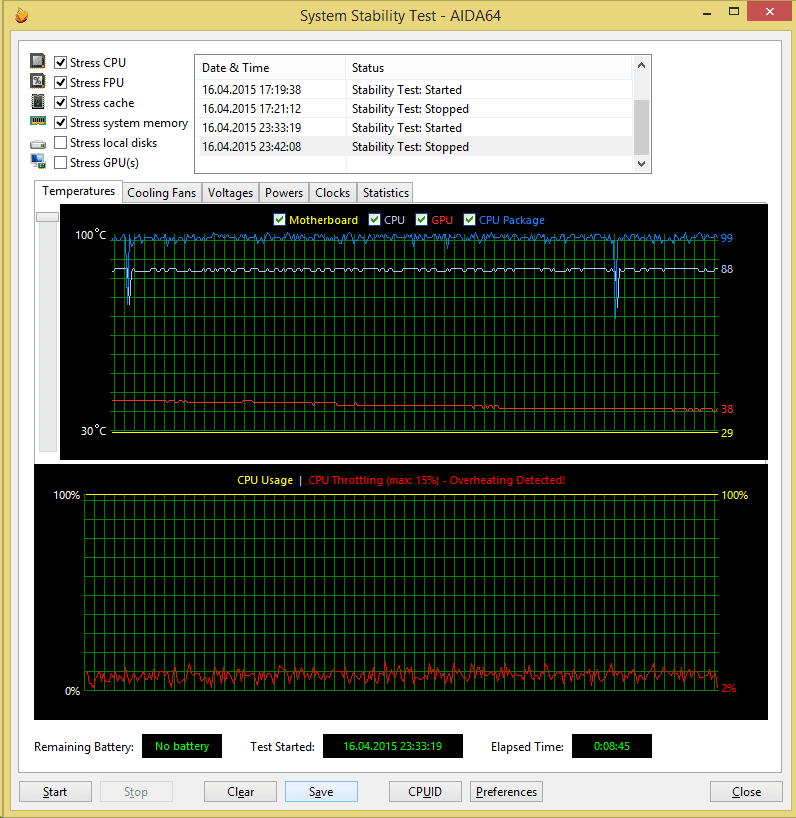Click the FPU icon beside Stress FPU
This screenshot has width=796, height=818.
[38, 81]
